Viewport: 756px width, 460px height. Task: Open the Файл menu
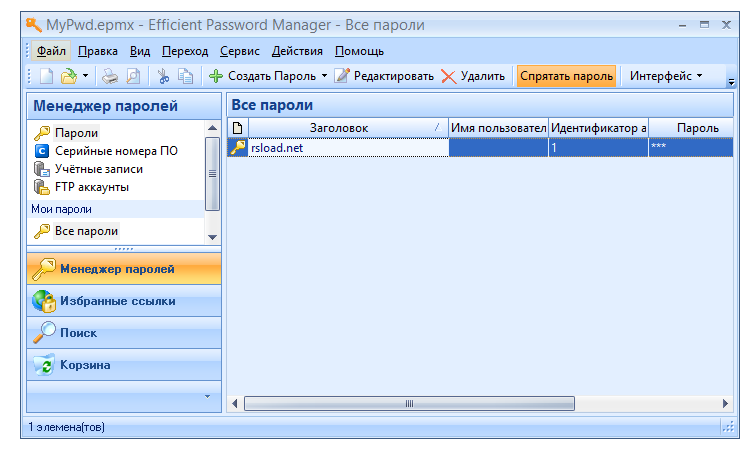(x=51, y=51)
